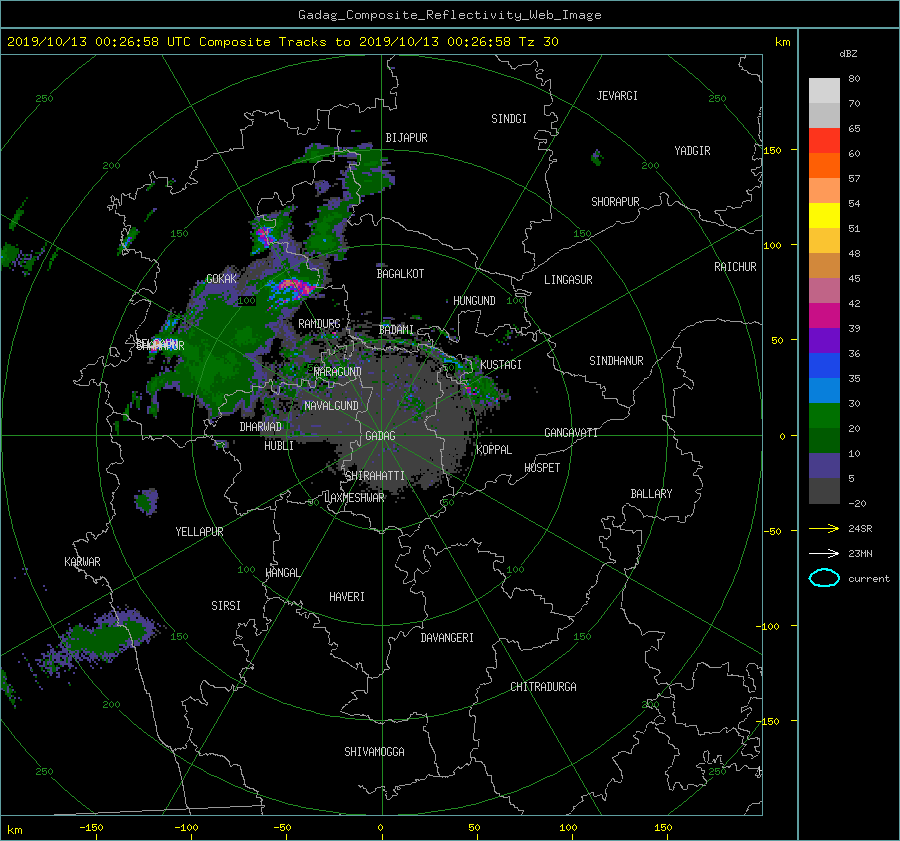
Task: Click the YELLAPUR city label
Action: coord(199,532)
